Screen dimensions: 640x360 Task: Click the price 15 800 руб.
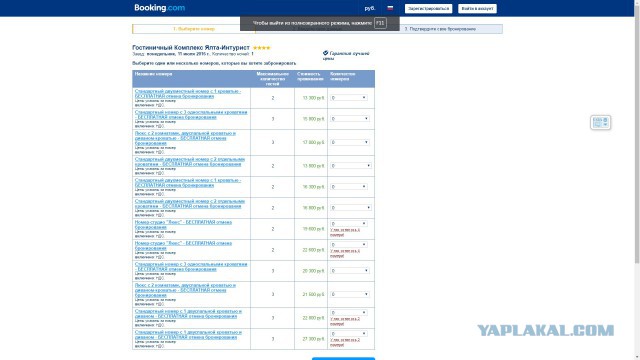click(x=313, y=119)
